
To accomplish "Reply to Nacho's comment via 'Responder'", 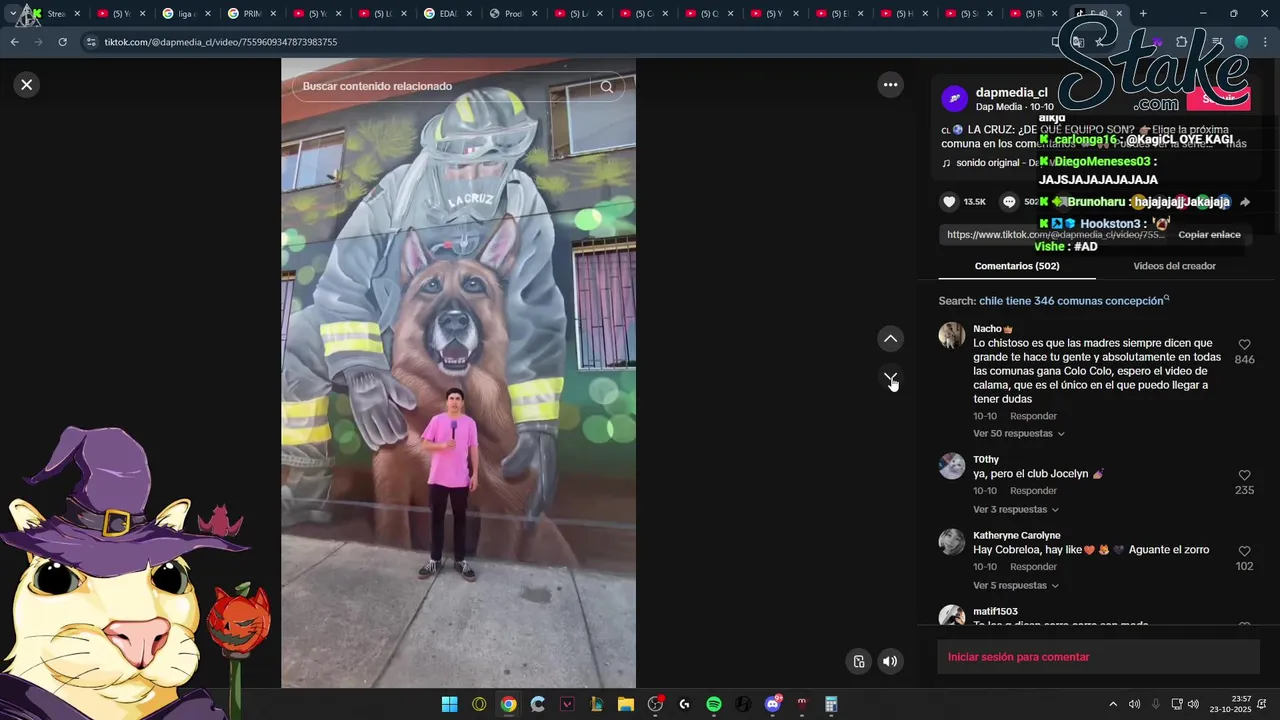I will (1033, 416).
